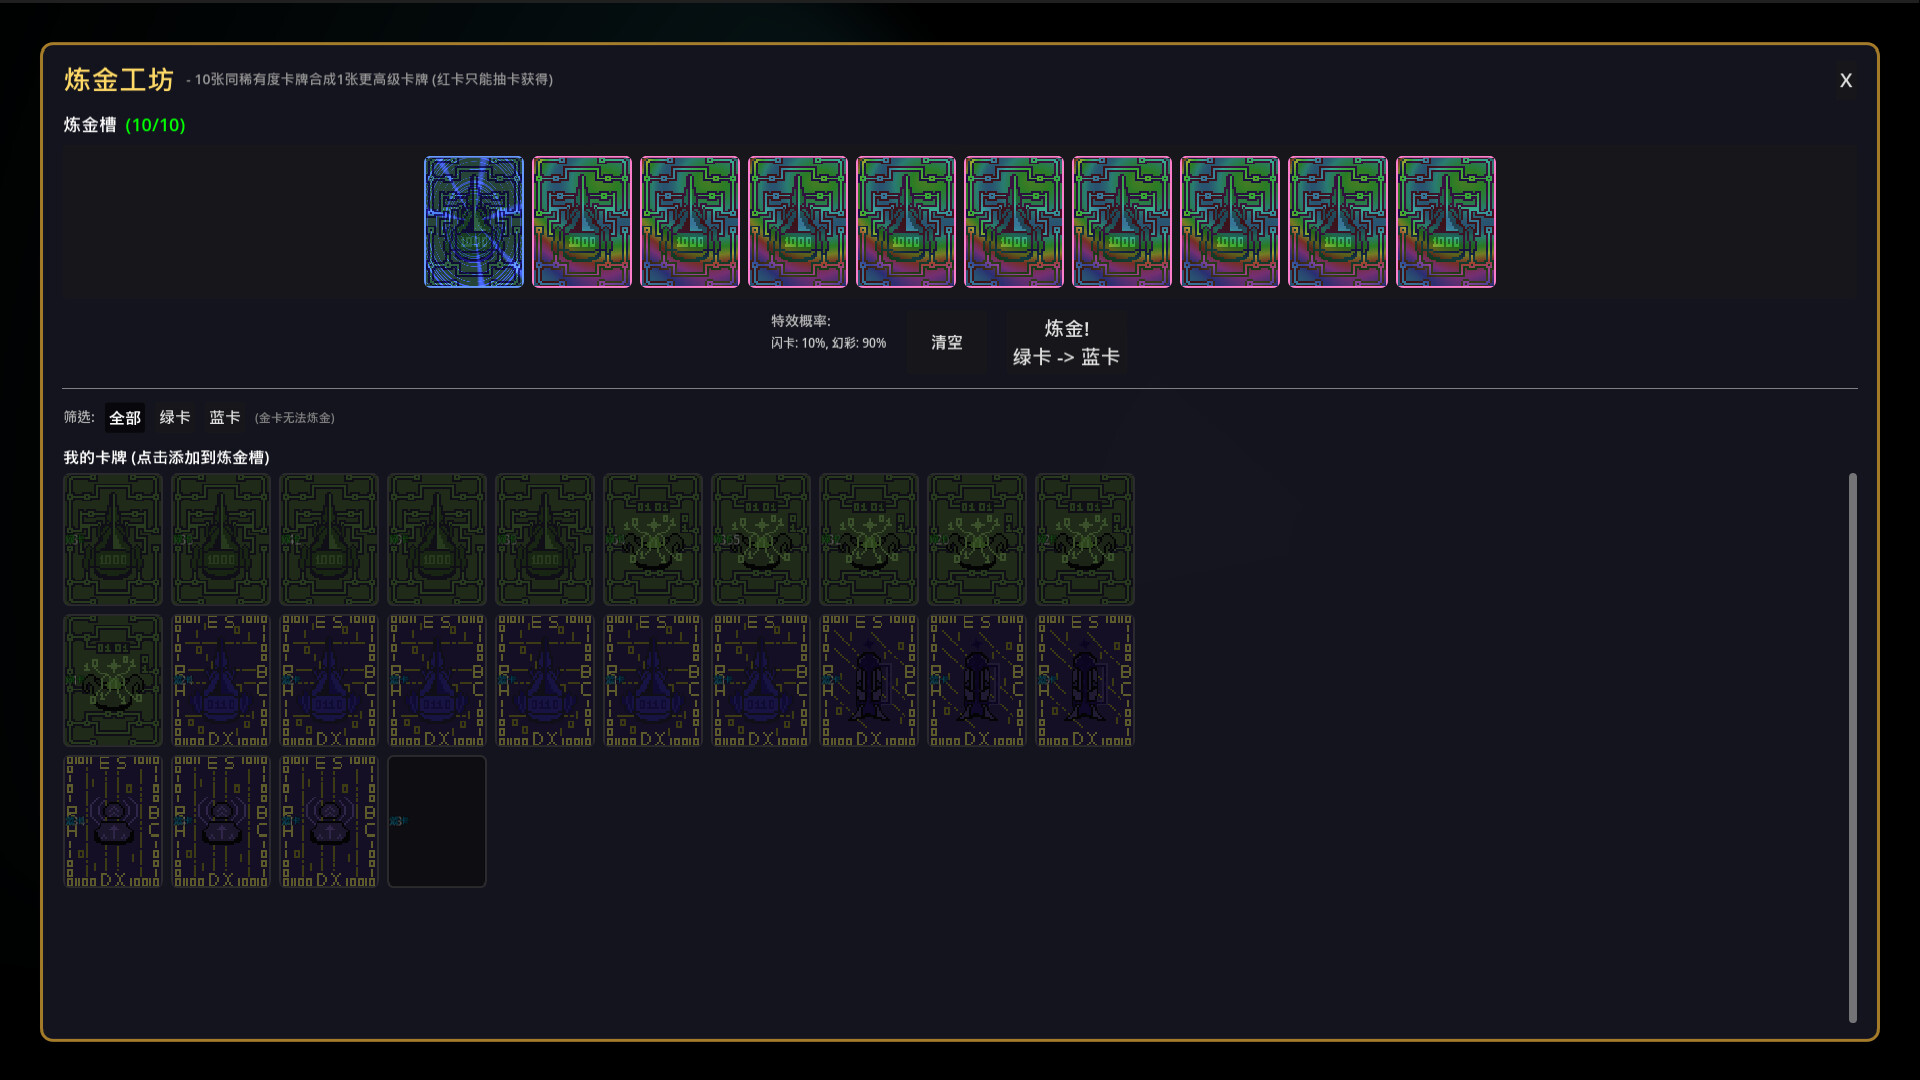Viewport: 1920px width, 1080px height.
Task: Click the 清空 button to empty the alchemy slots
Action: click(945, 342)
